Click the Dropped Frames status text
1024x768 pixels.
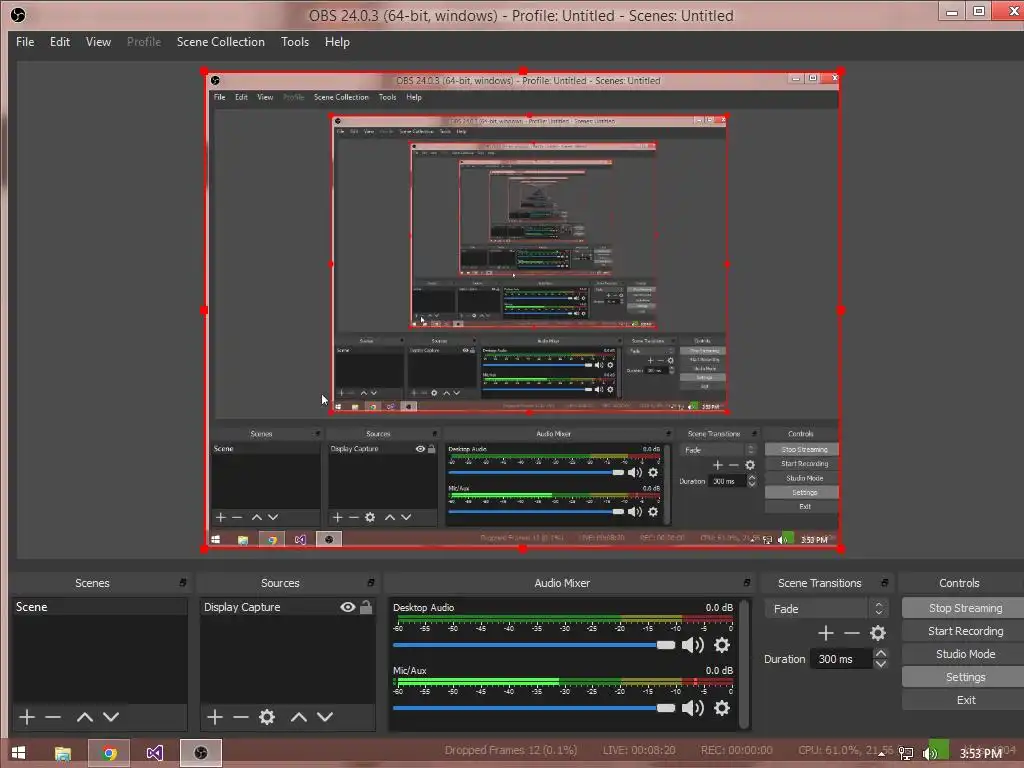[511, 750]
